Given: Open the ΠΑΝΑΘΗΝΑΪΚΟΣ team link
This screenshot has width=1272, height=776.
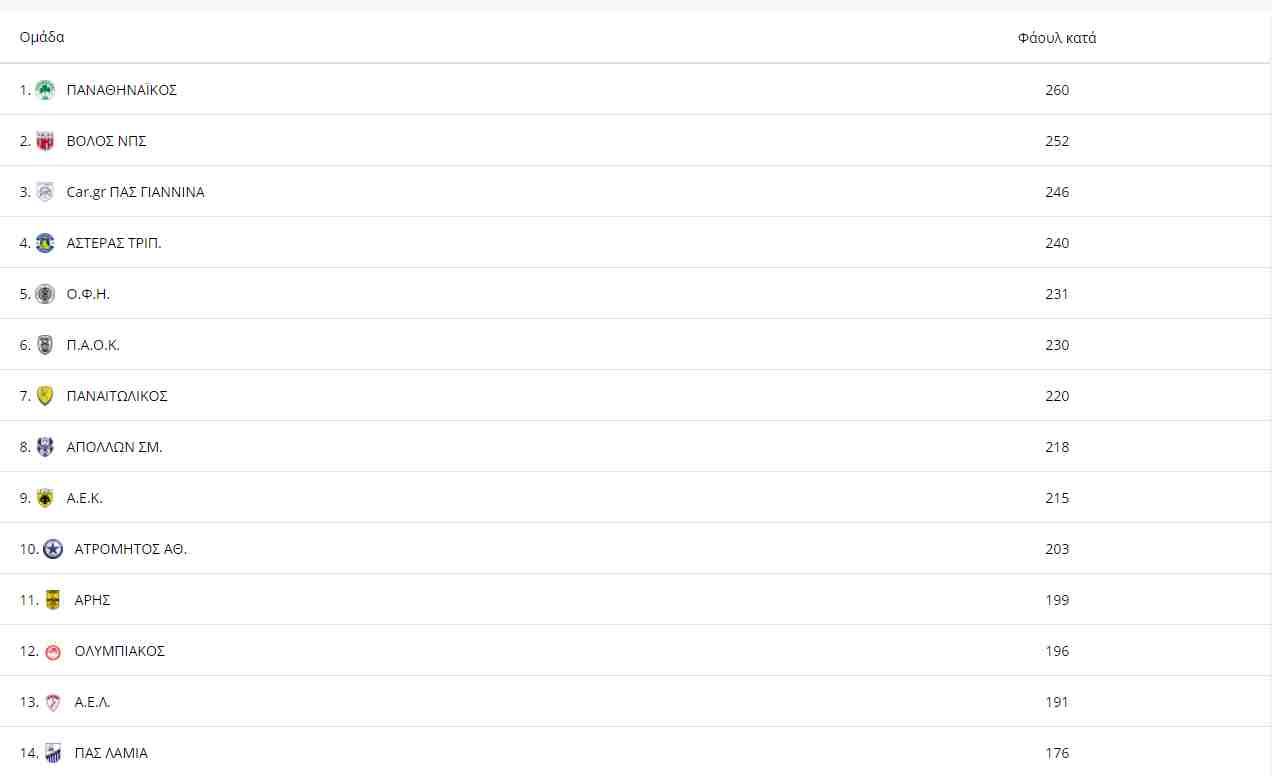Looking at the screenshot, I should pos(121,90).
